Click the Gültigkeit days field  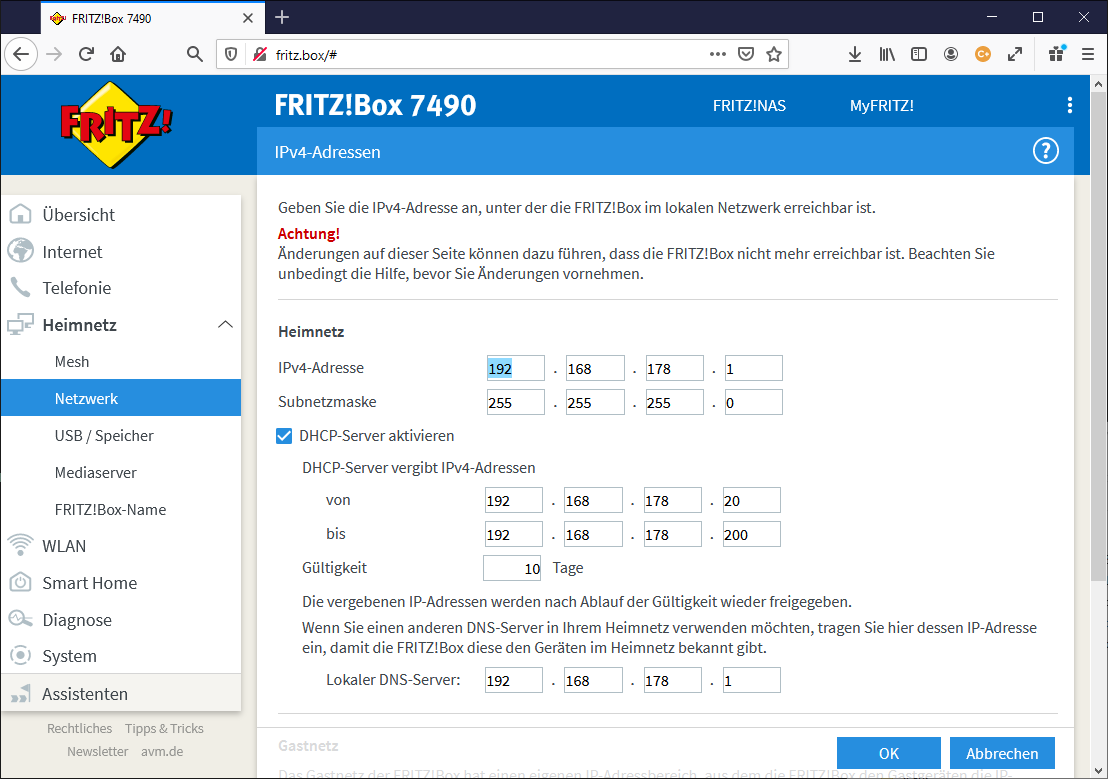(512, 568)
